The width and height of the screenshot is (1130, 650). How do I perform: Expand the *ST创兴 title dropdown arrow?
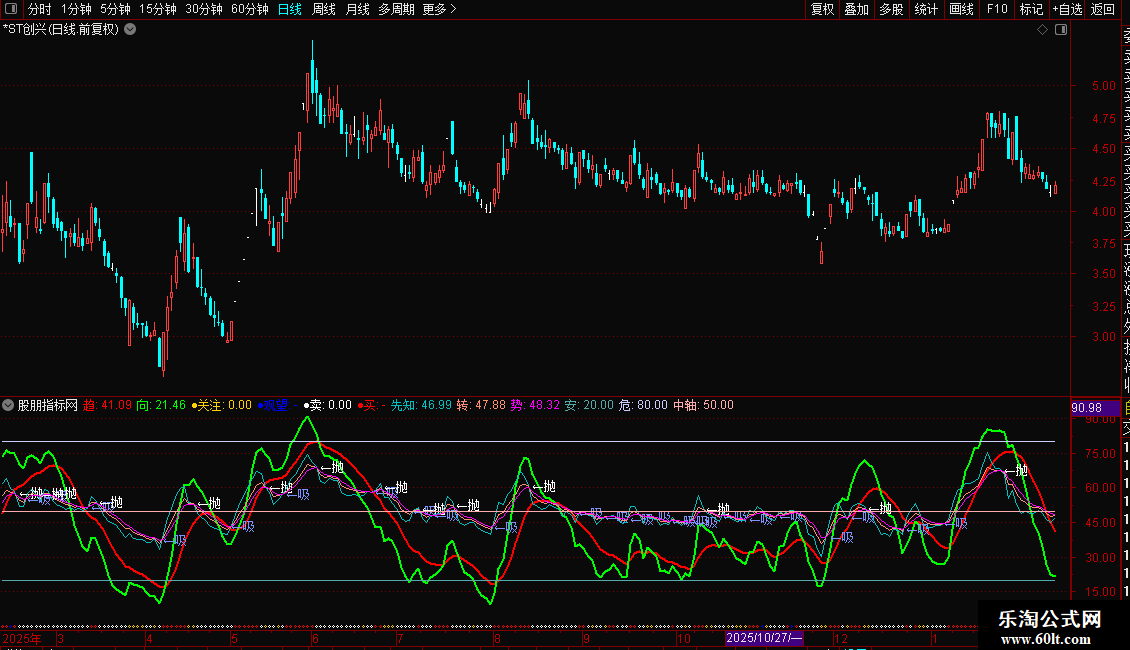tap(130, 29)
